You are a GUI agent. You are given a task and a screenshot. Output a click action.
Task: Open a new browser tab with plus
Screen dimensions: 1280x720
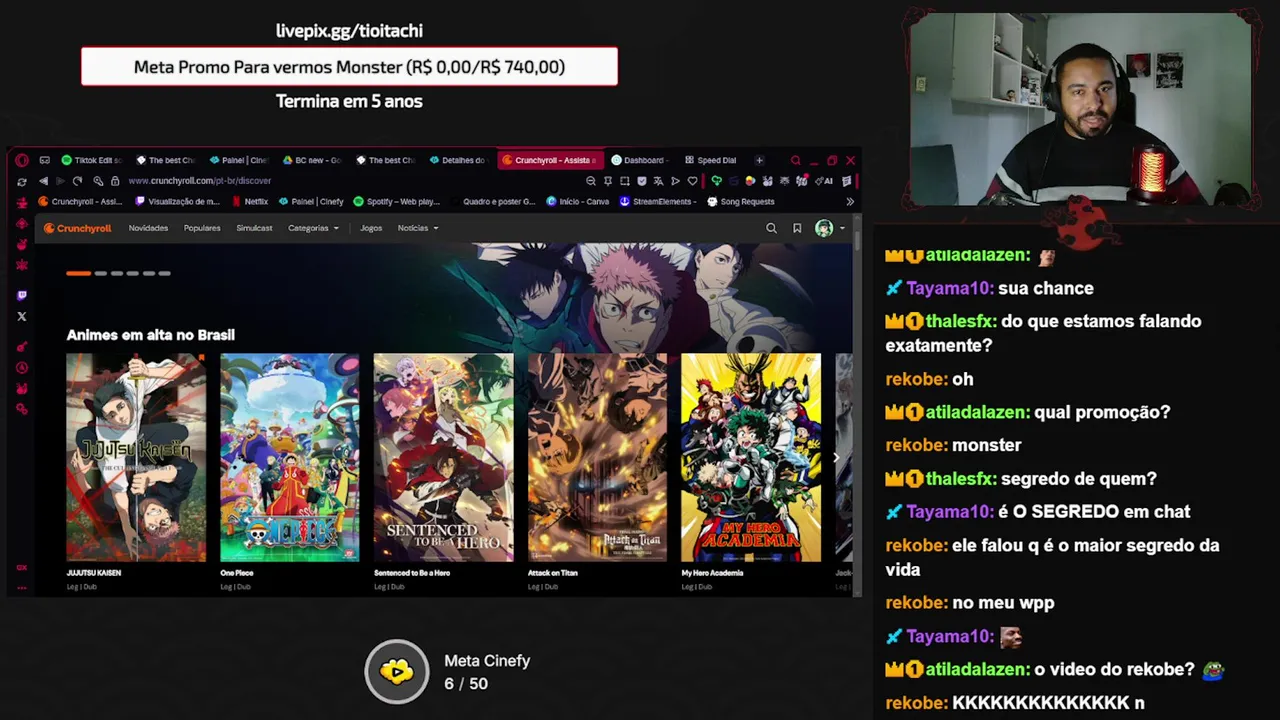point(759,160)
